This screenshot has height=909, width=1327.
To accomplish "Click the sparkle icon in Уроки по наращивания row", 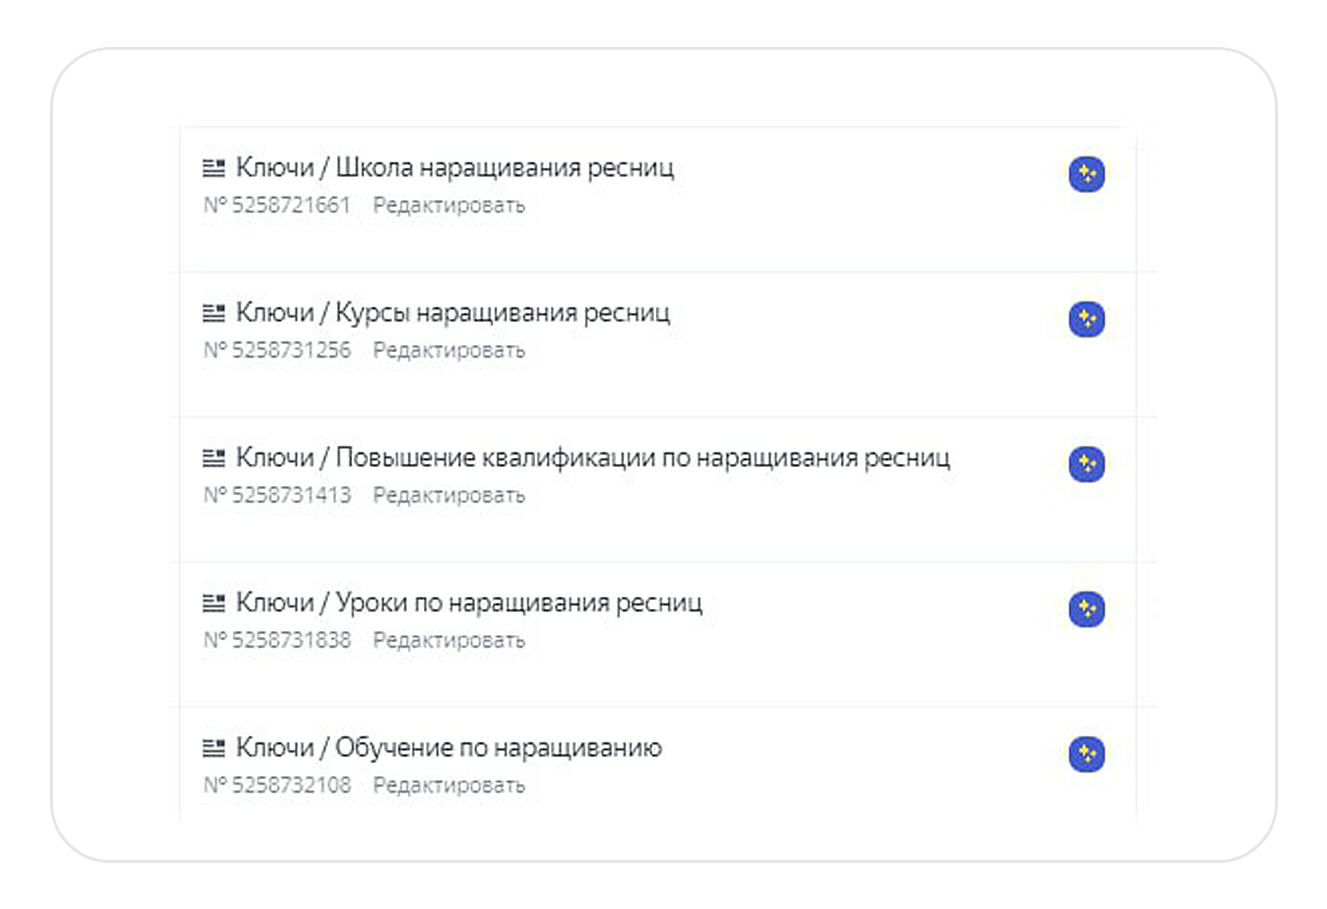I will click(1086, 609).
